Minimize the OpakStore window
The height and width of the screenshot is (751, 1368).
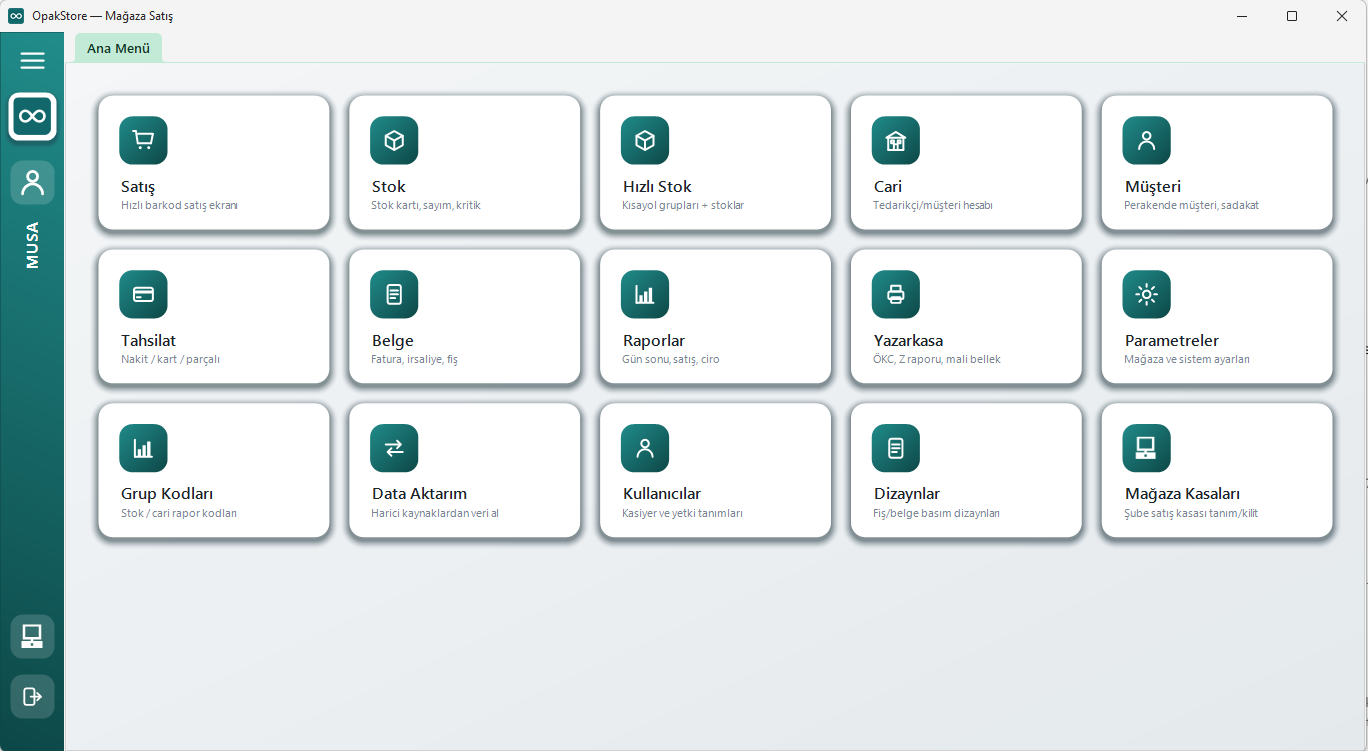tap(1242, 16)
